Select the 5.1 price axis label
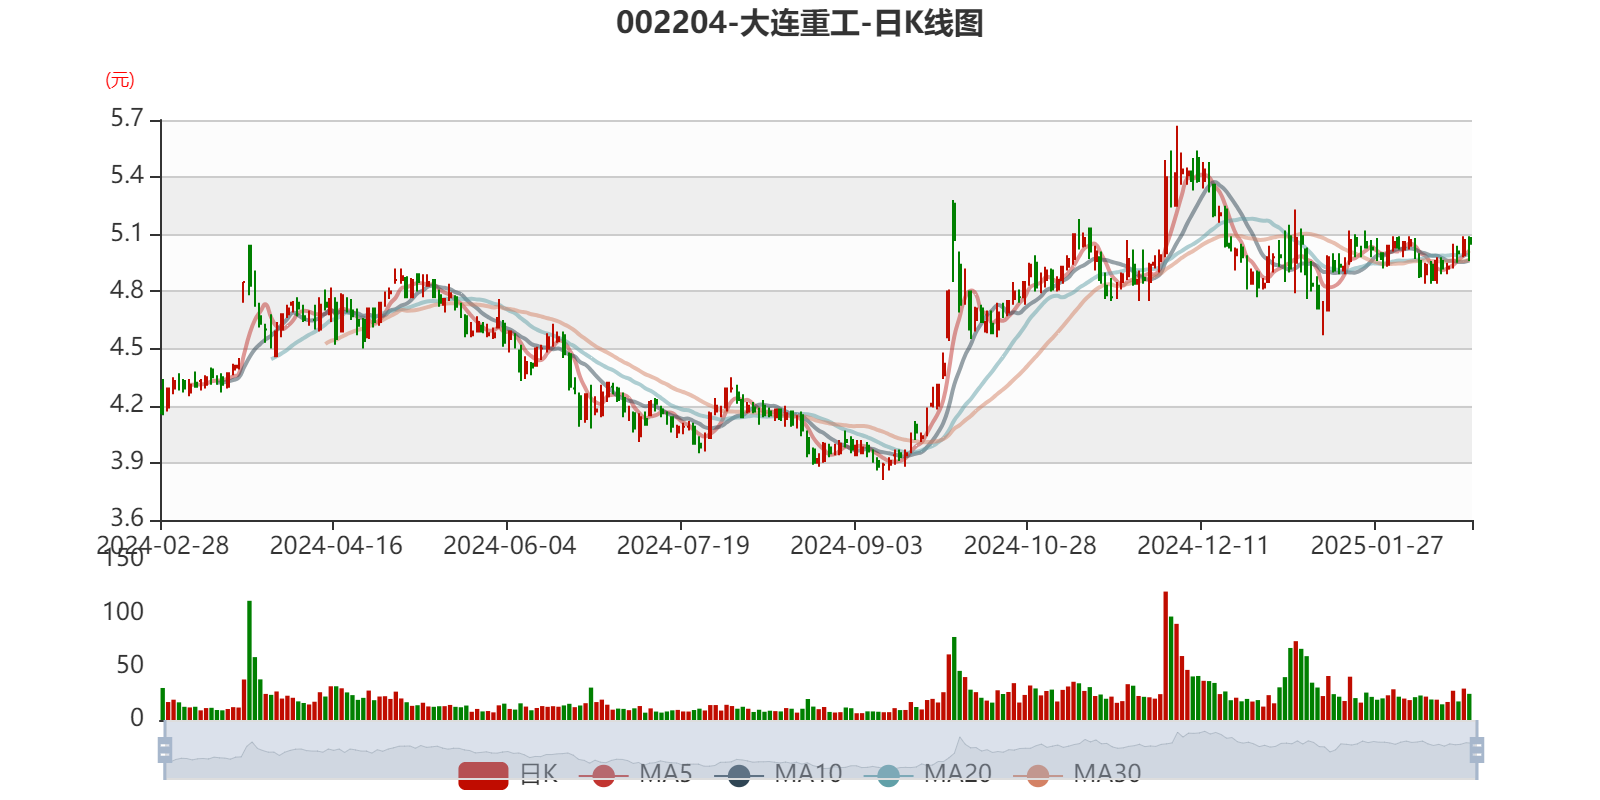The image size is (1600, 800). point(127,234)
